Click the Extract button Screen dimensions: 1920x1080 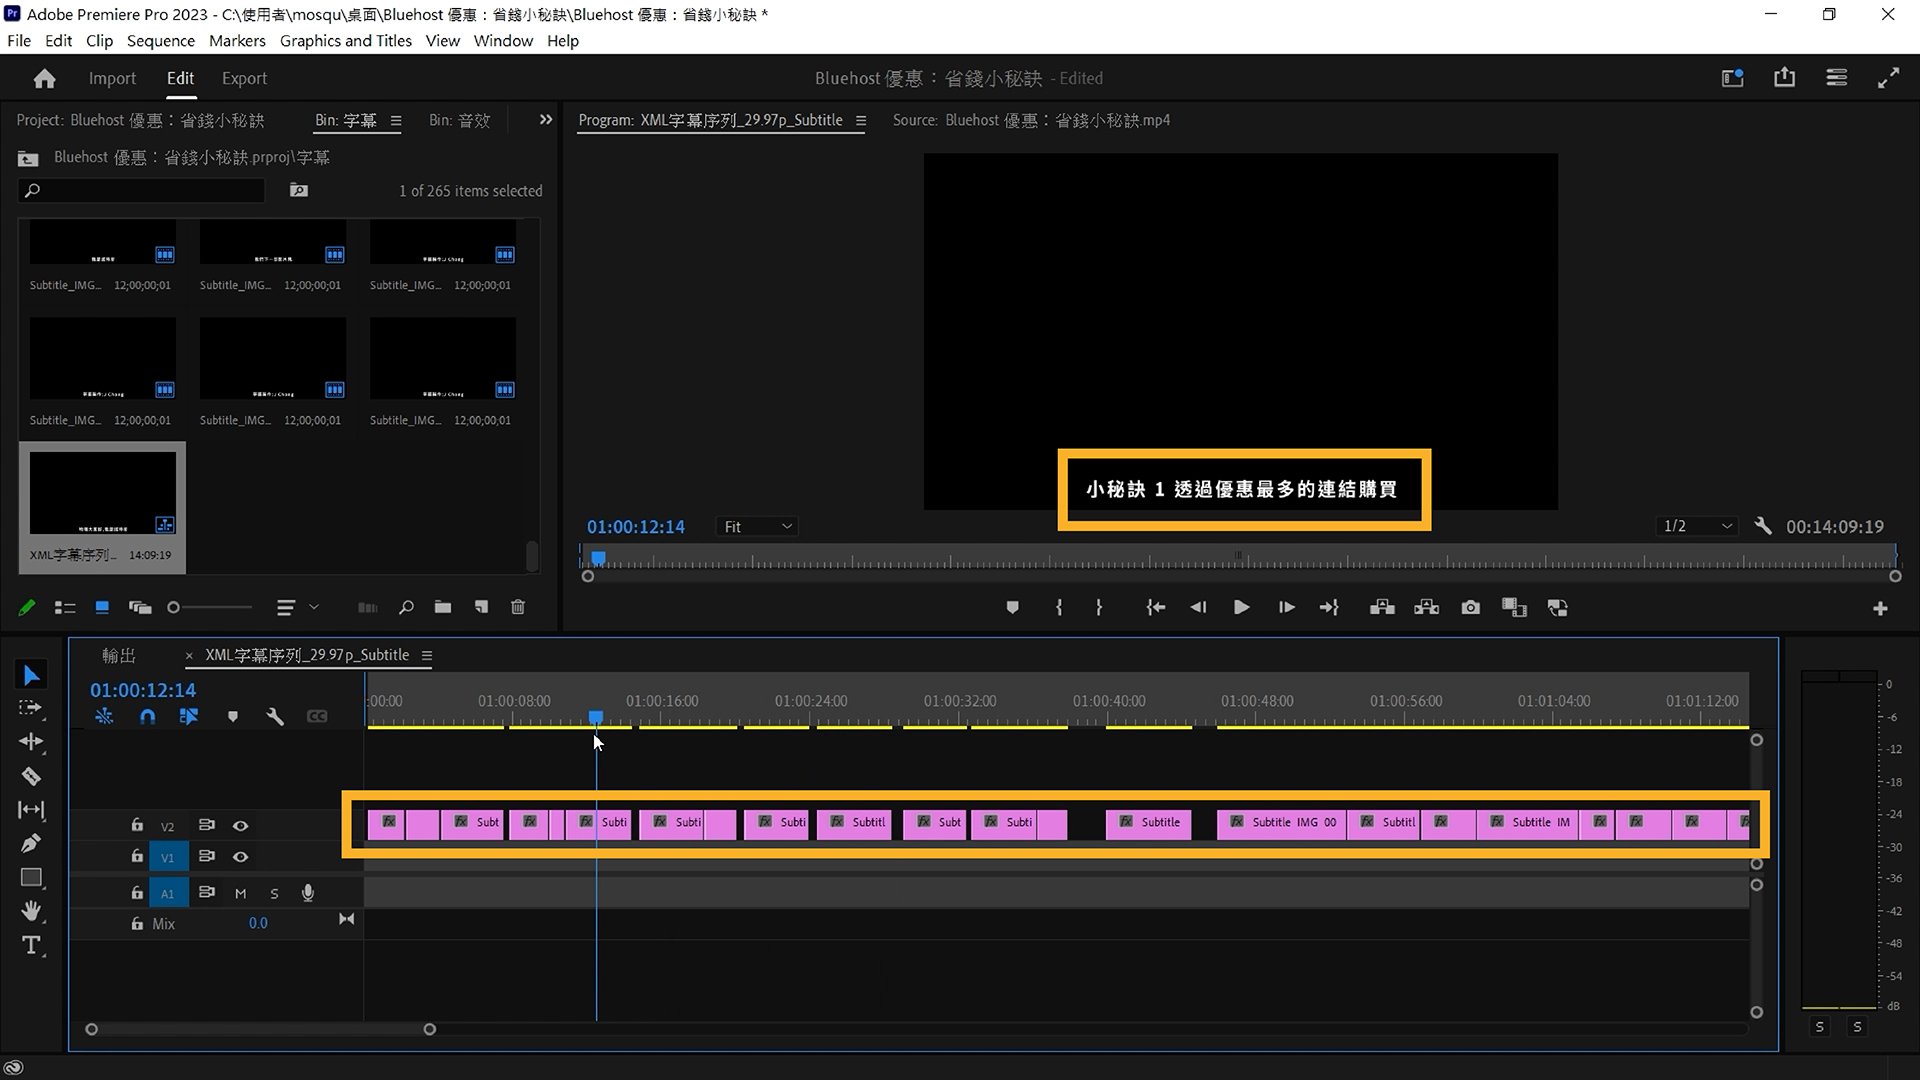click(1426, 607)
